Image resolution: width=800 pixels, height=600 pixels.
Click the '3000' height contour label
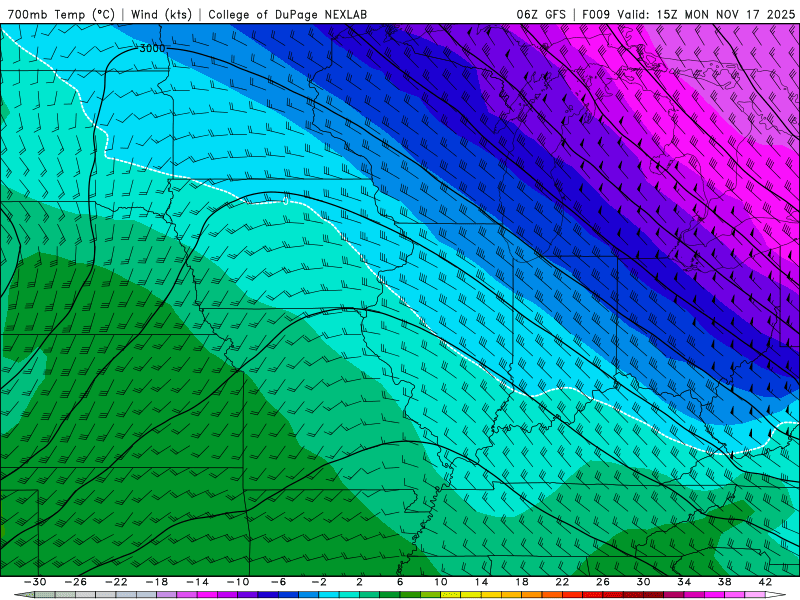pos(153,48)
